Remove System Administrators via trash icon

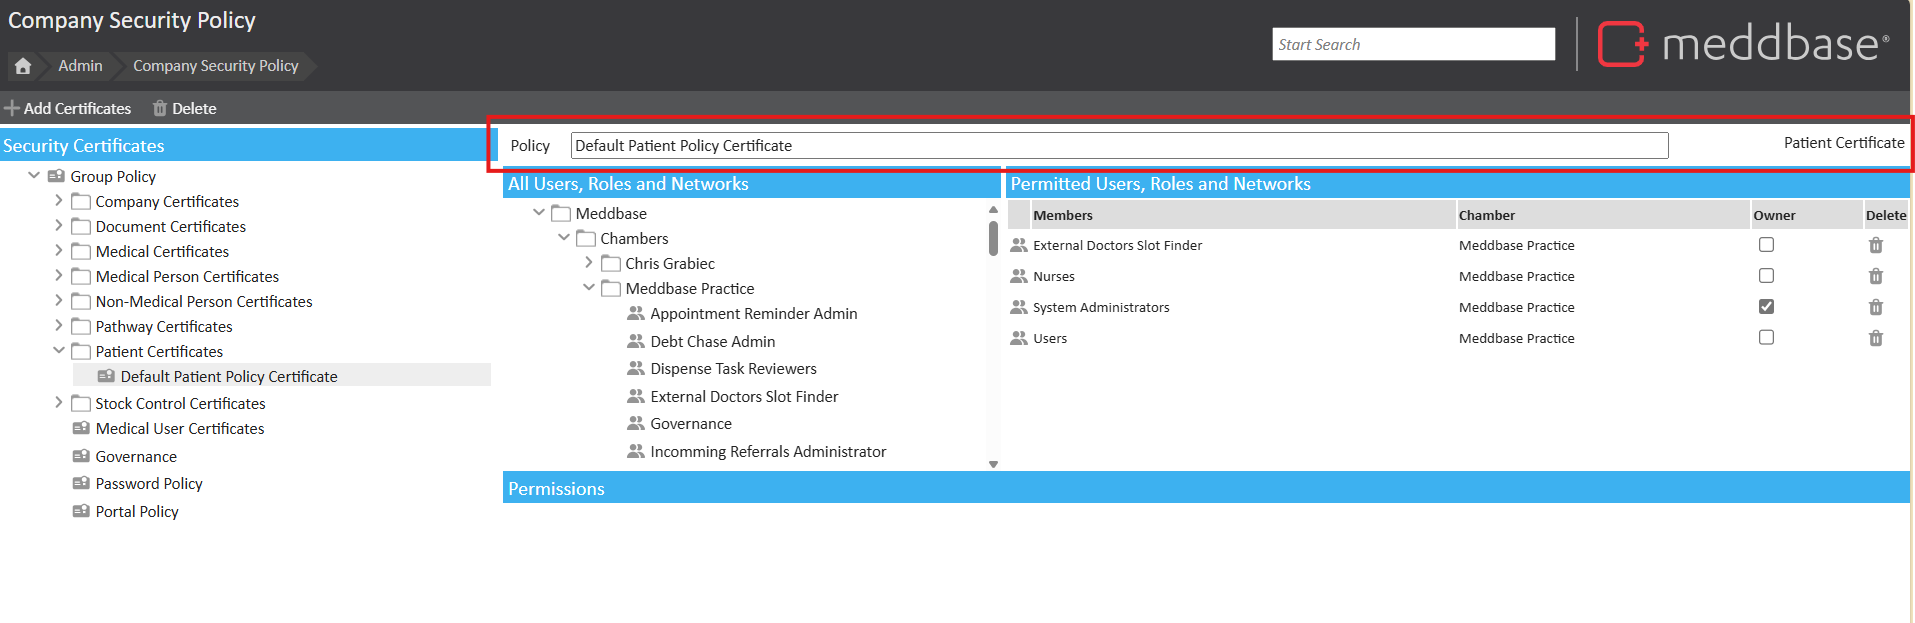coord(1875,307)
